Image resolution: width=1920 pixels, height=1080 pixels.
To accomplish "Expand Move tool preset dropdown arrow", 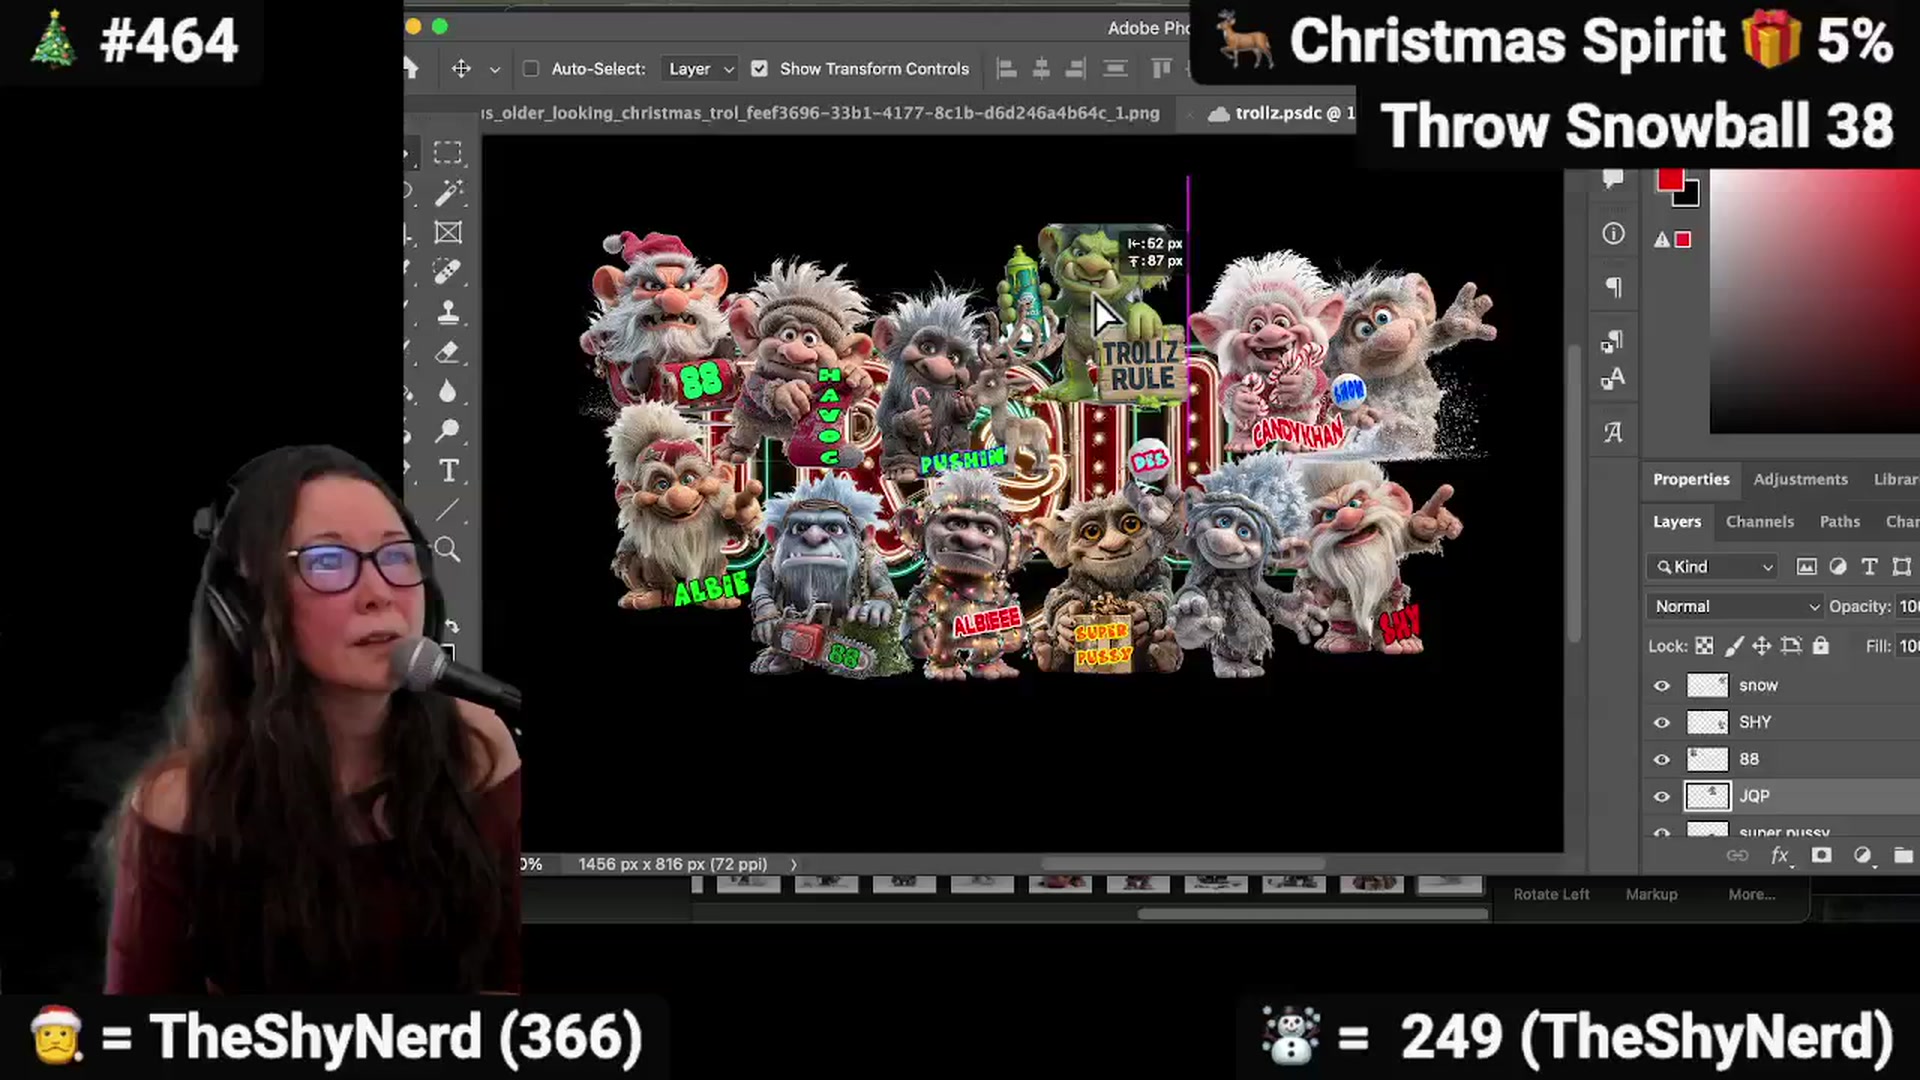I will click(494, 69).
